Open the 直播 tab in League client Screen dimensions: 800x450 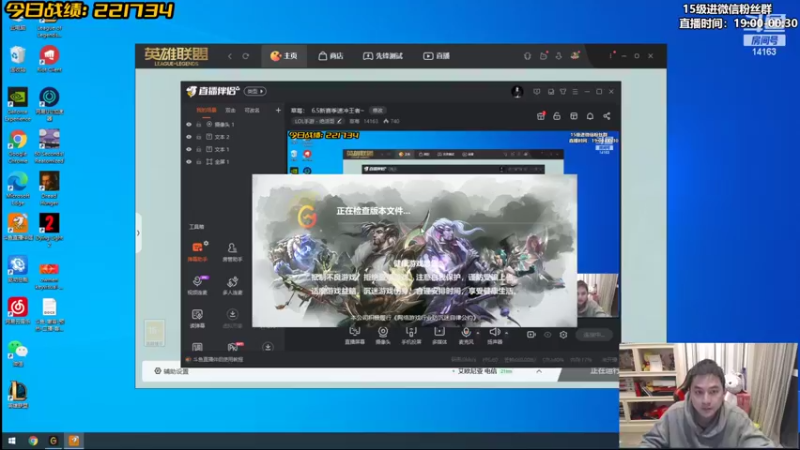point(437,56)
